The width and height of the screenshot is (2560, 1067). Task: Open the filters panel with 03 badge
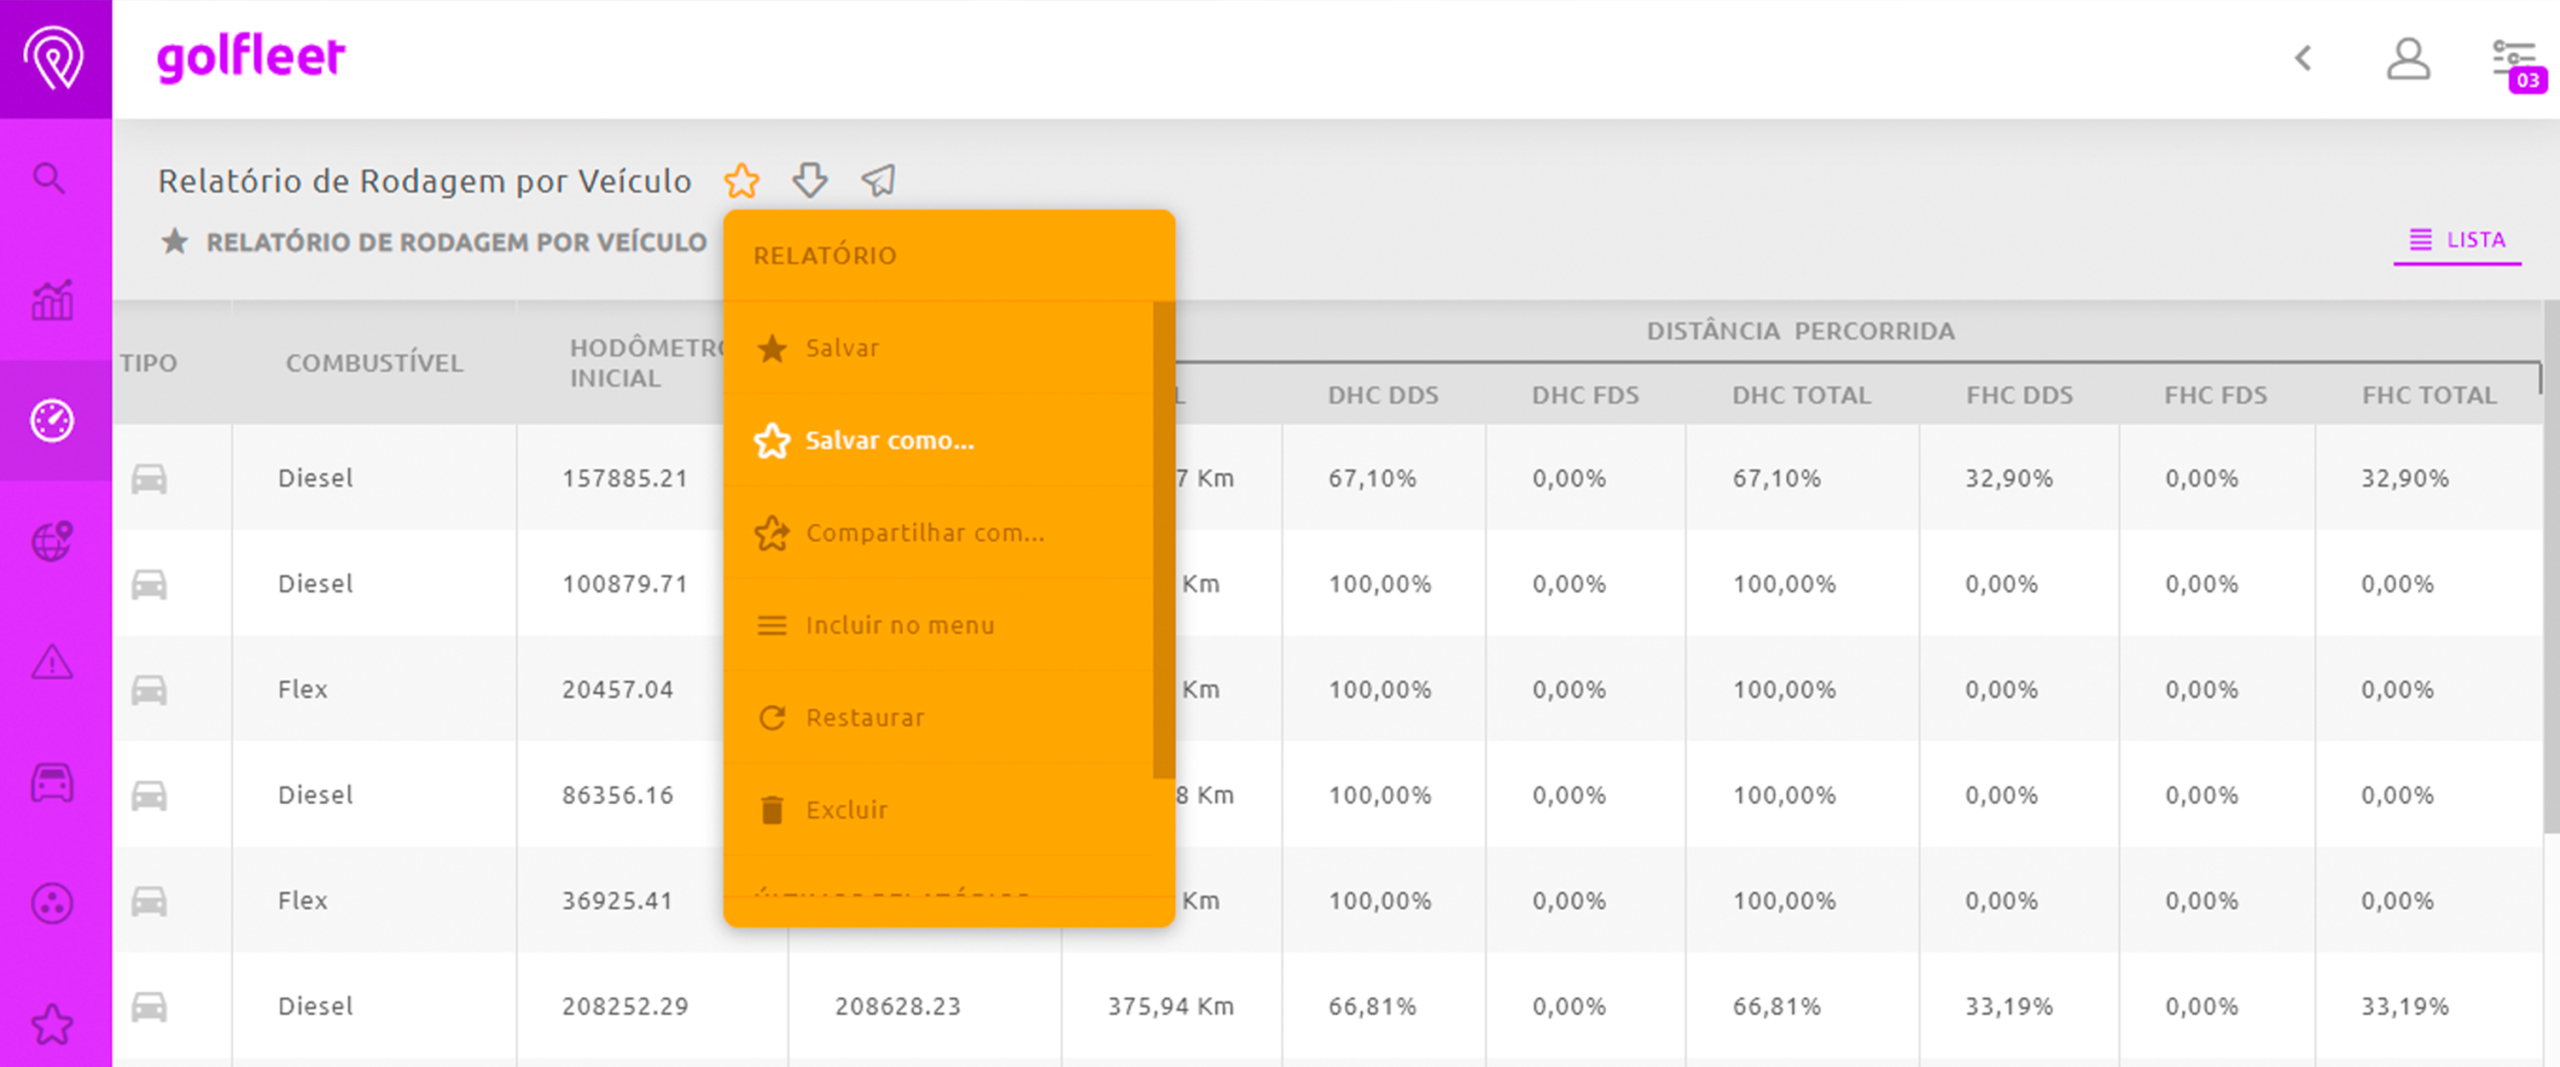pos(2518,63)
